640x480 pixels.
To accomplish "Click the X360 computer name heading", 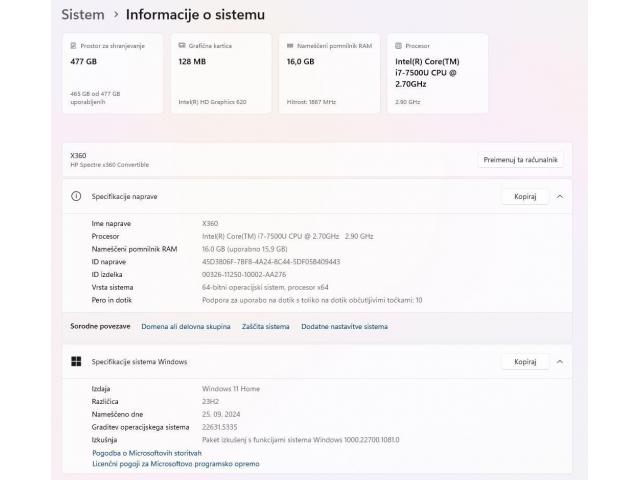I will click(78, 156).
